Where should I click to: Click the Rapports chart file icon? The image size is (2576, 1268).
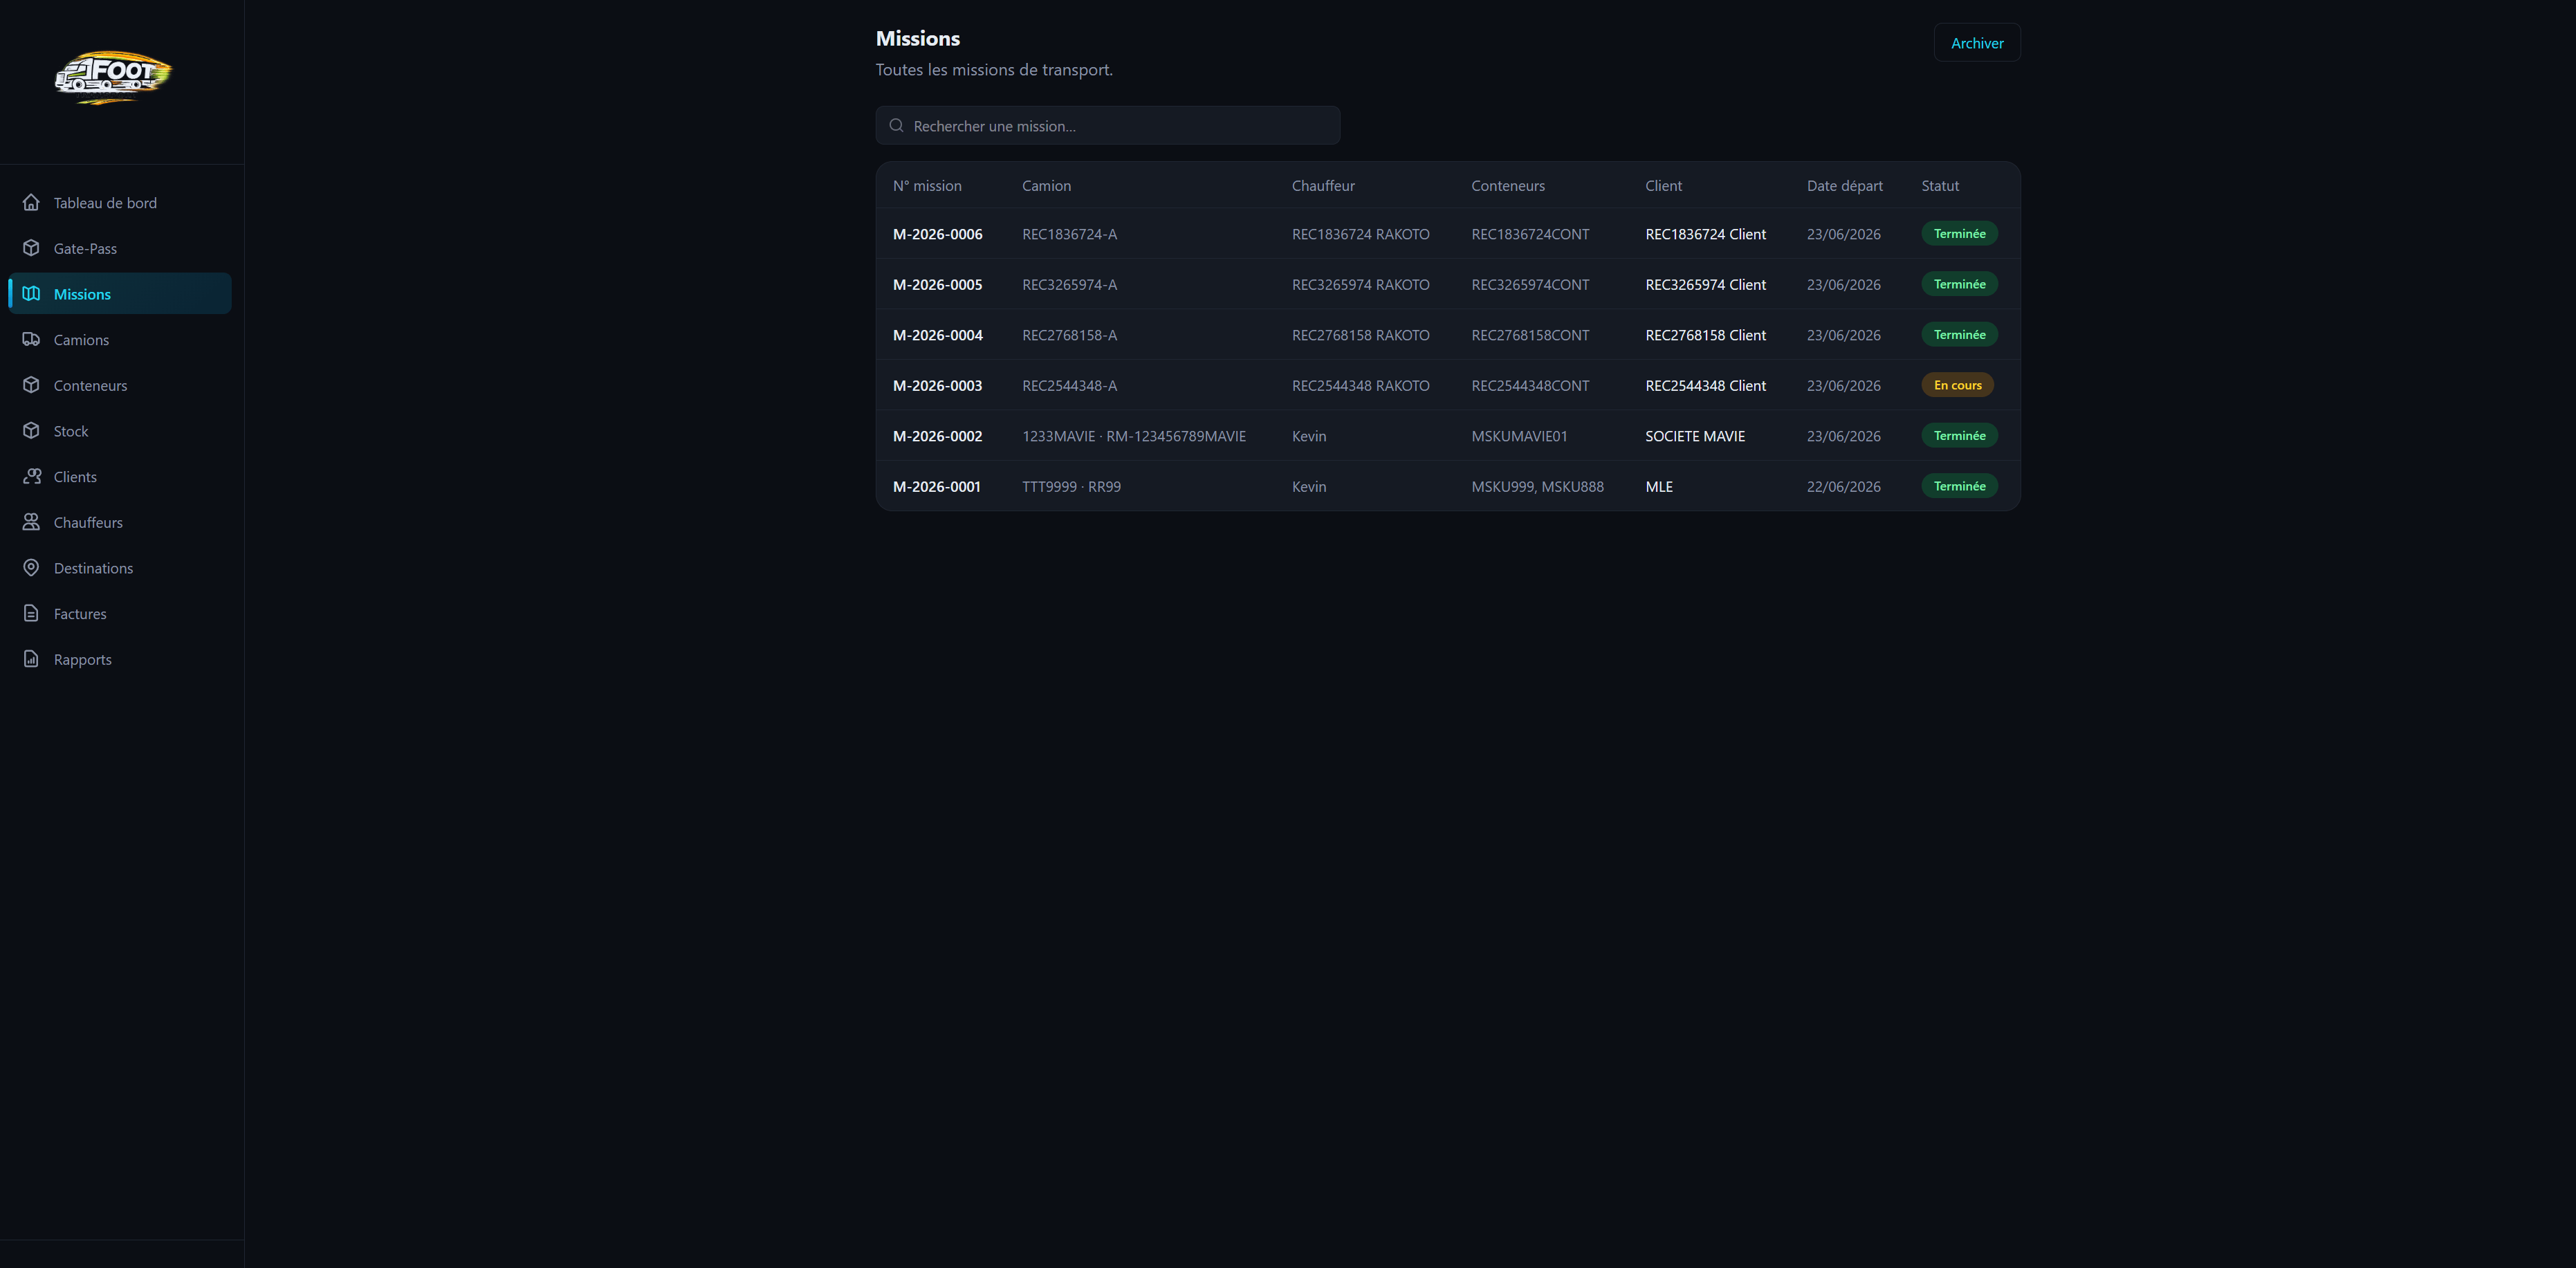click(31, 659)
